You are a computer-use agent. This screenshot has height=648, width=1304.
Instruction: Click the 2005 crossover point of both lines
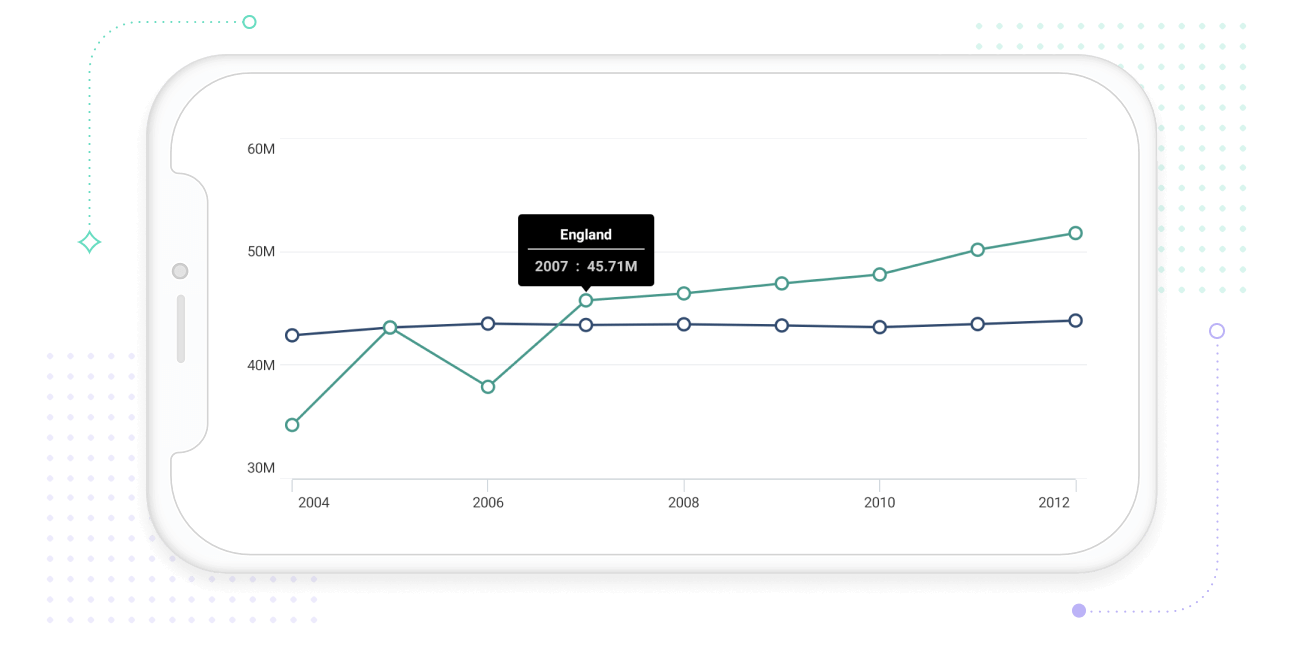click(390, 327)
